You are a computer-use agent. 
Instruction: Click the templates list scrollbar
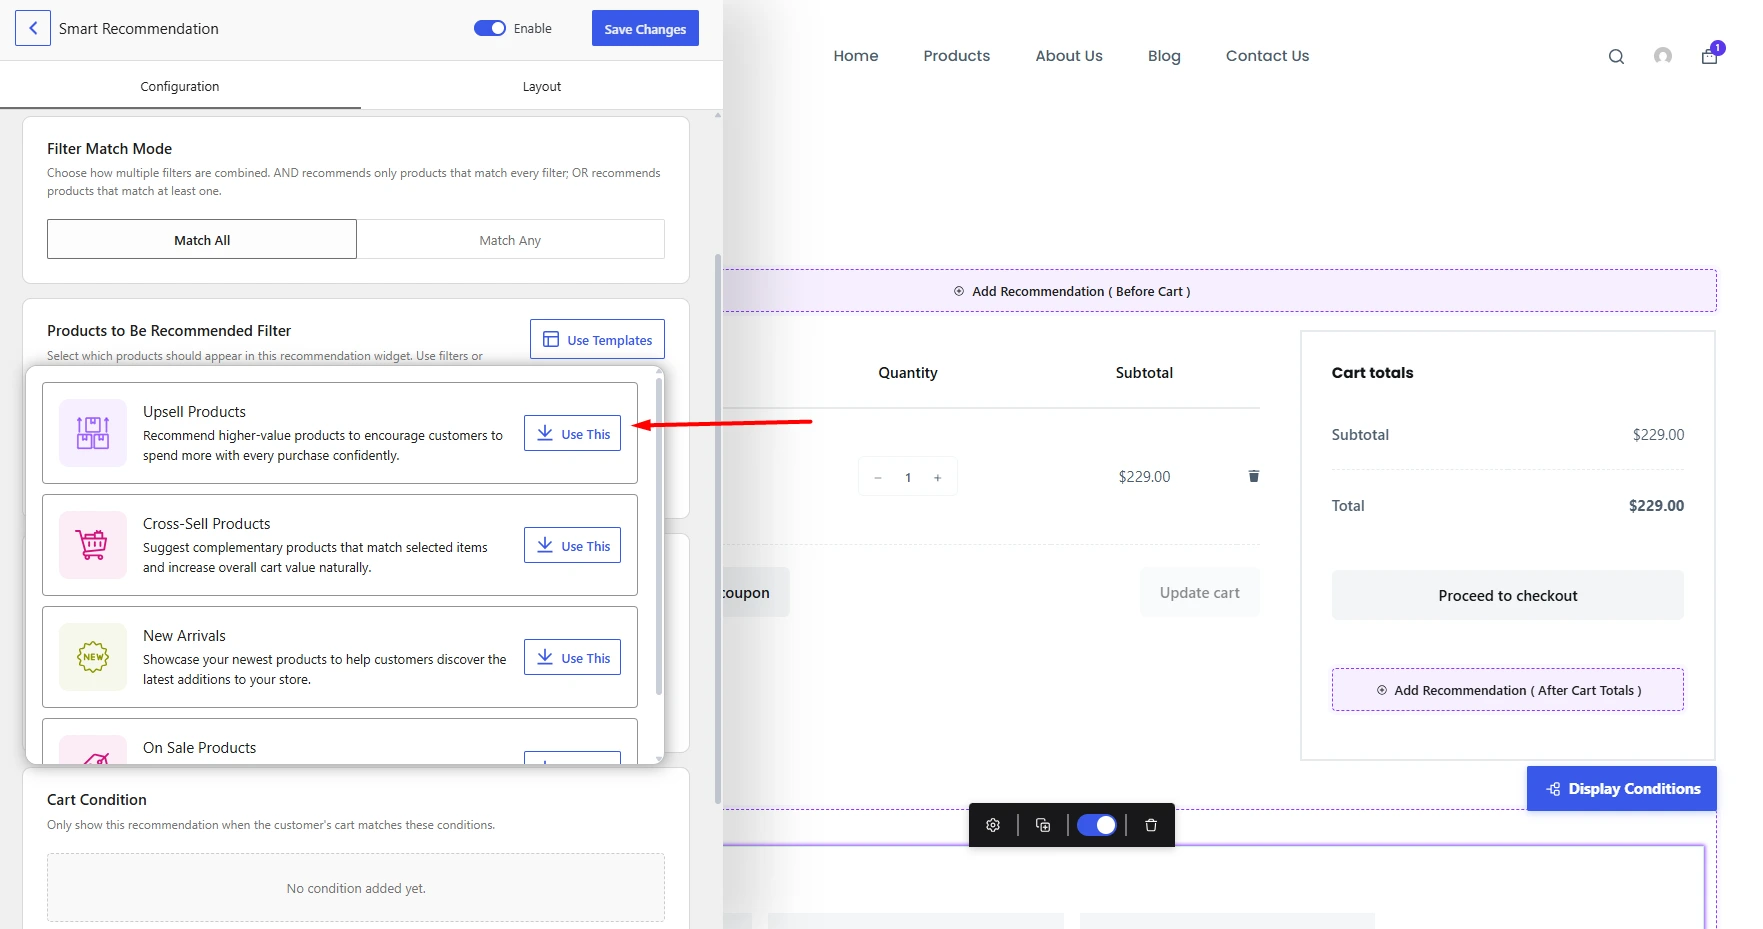[659, 535]
